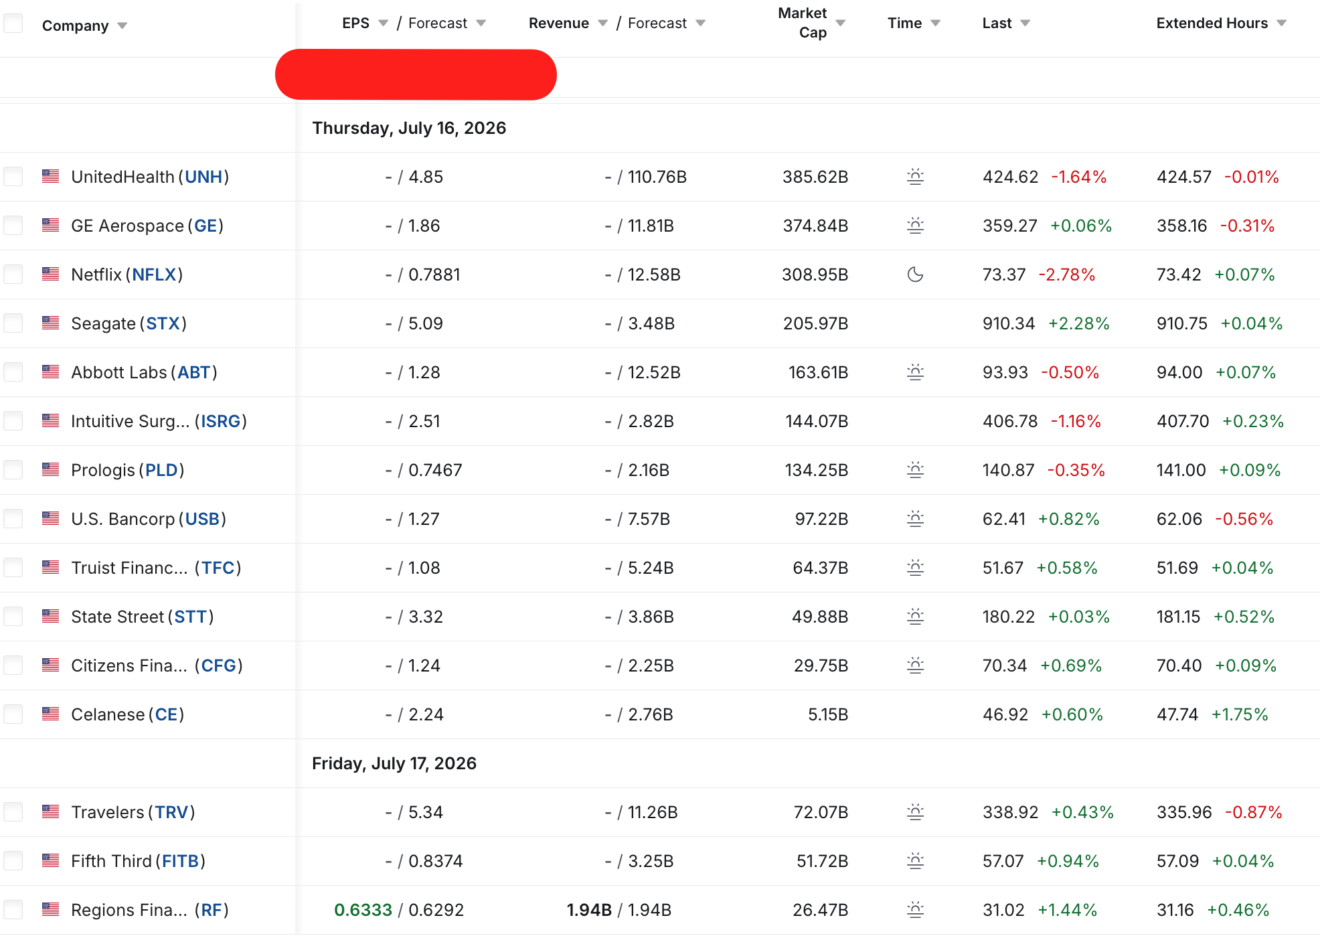
Task: Click the US flag icon beside Celanese
Action: (50, 714)
